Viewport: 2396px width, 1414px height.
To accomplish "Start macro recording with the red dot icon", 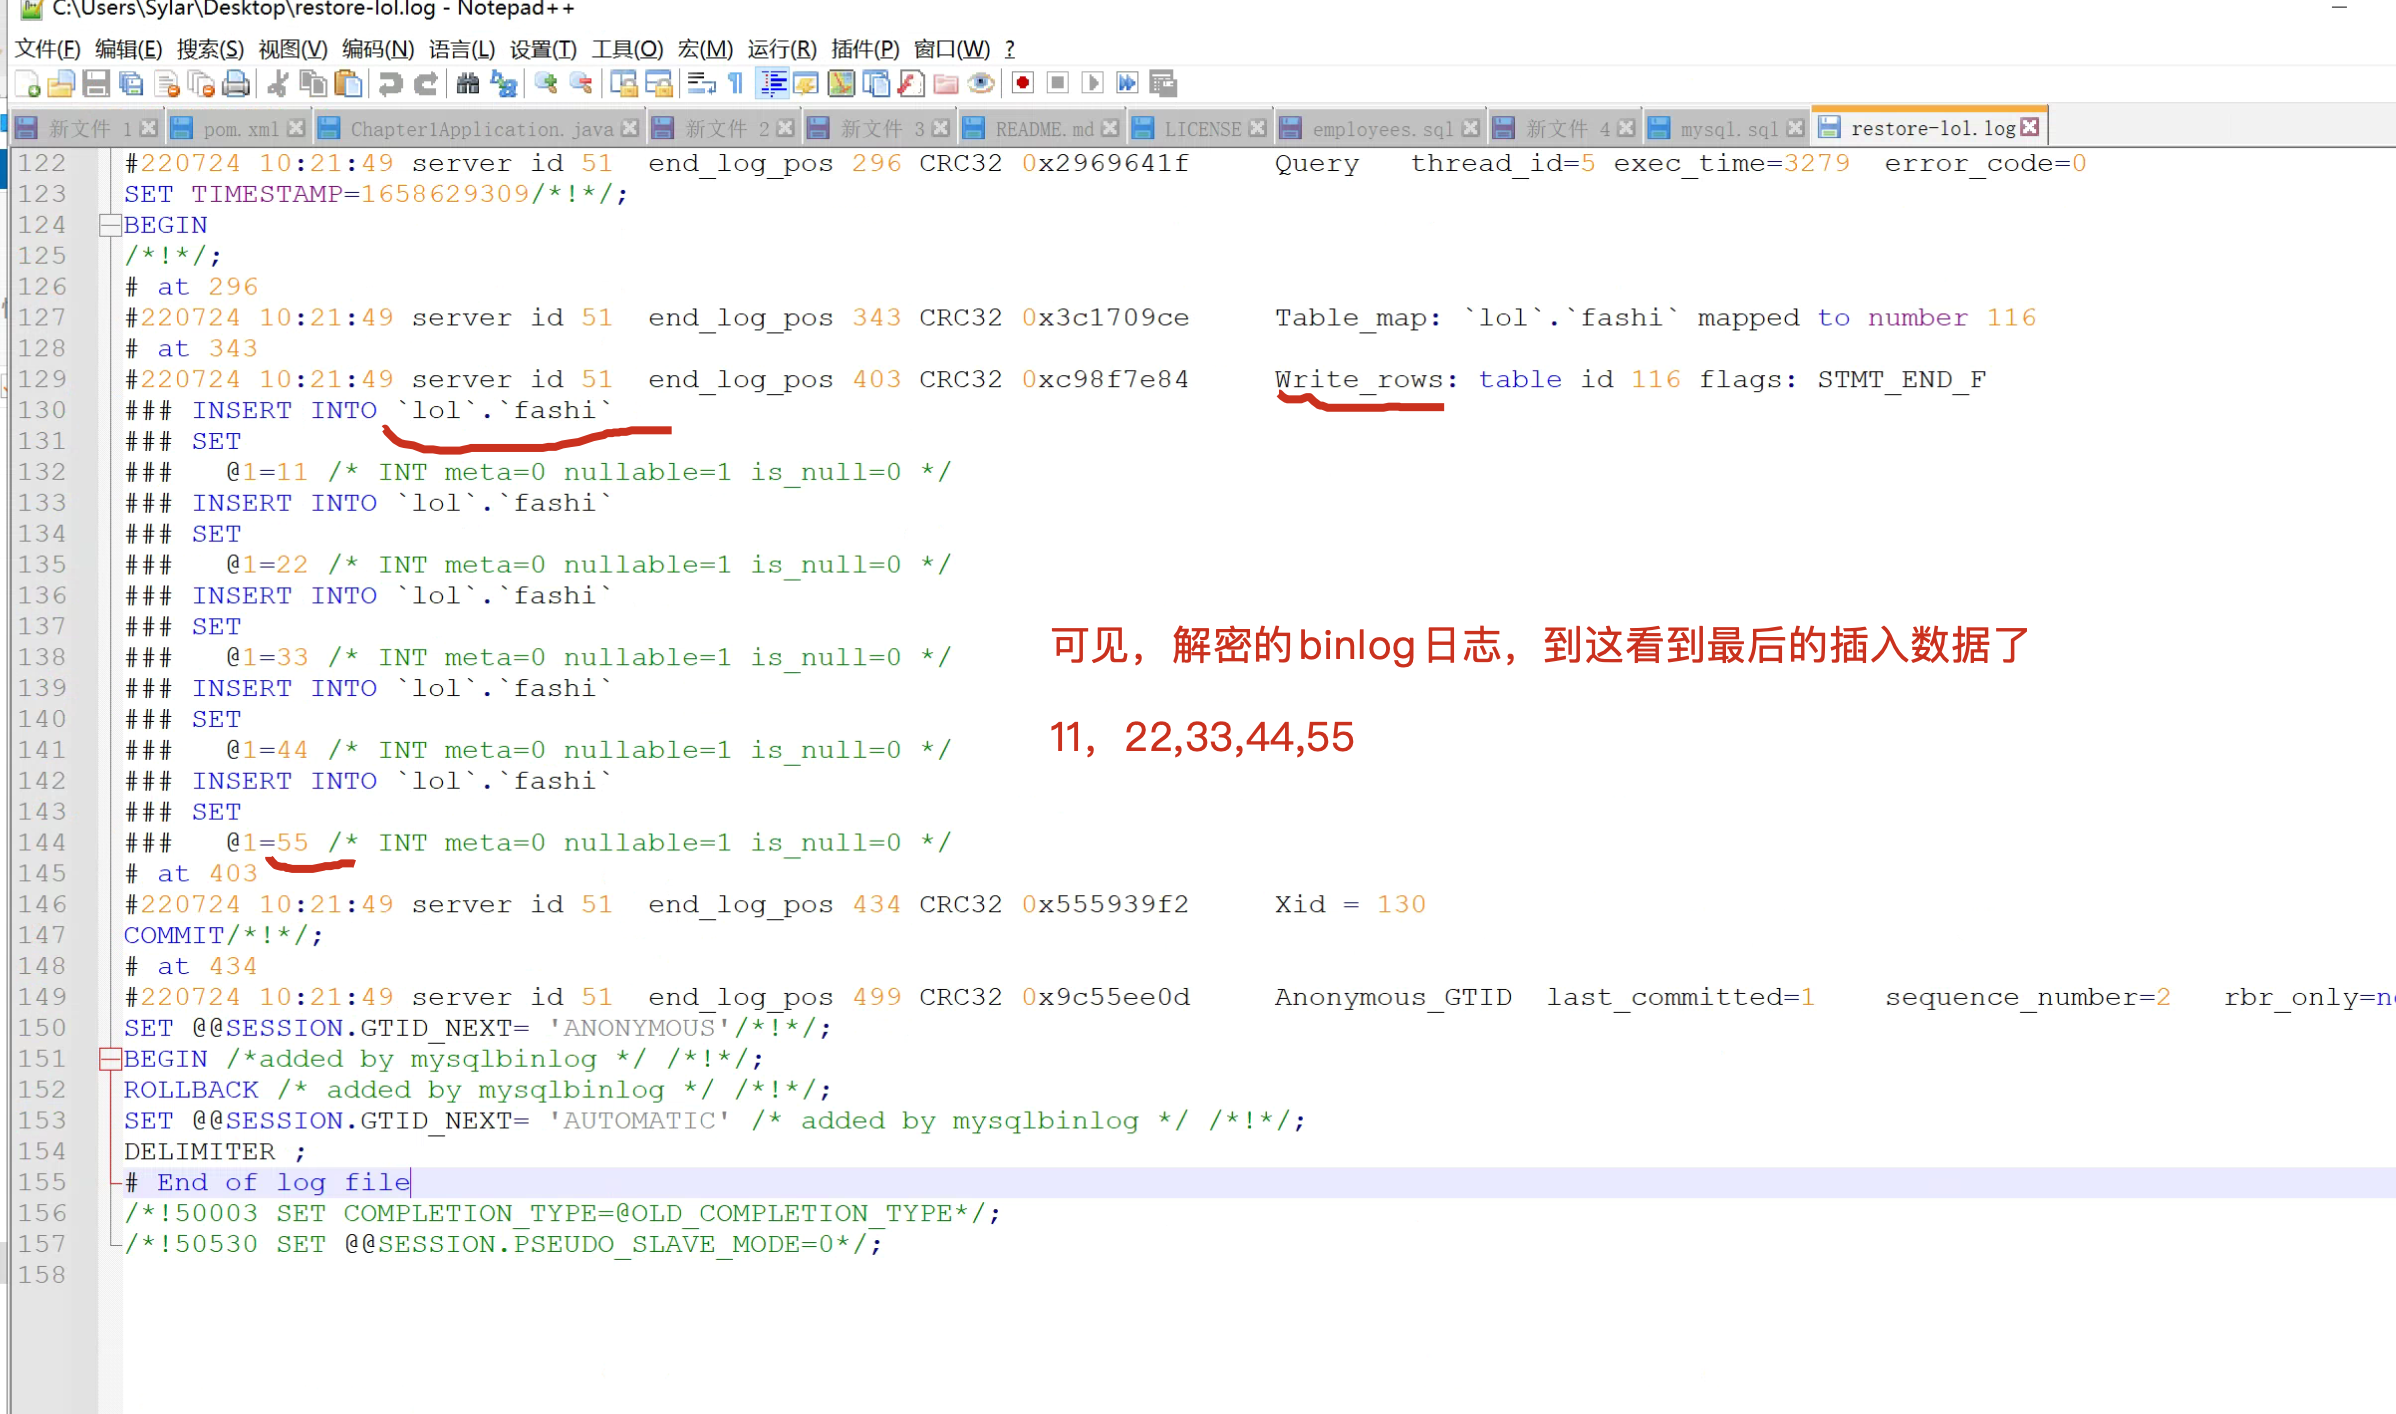I will coord(1022,84).
